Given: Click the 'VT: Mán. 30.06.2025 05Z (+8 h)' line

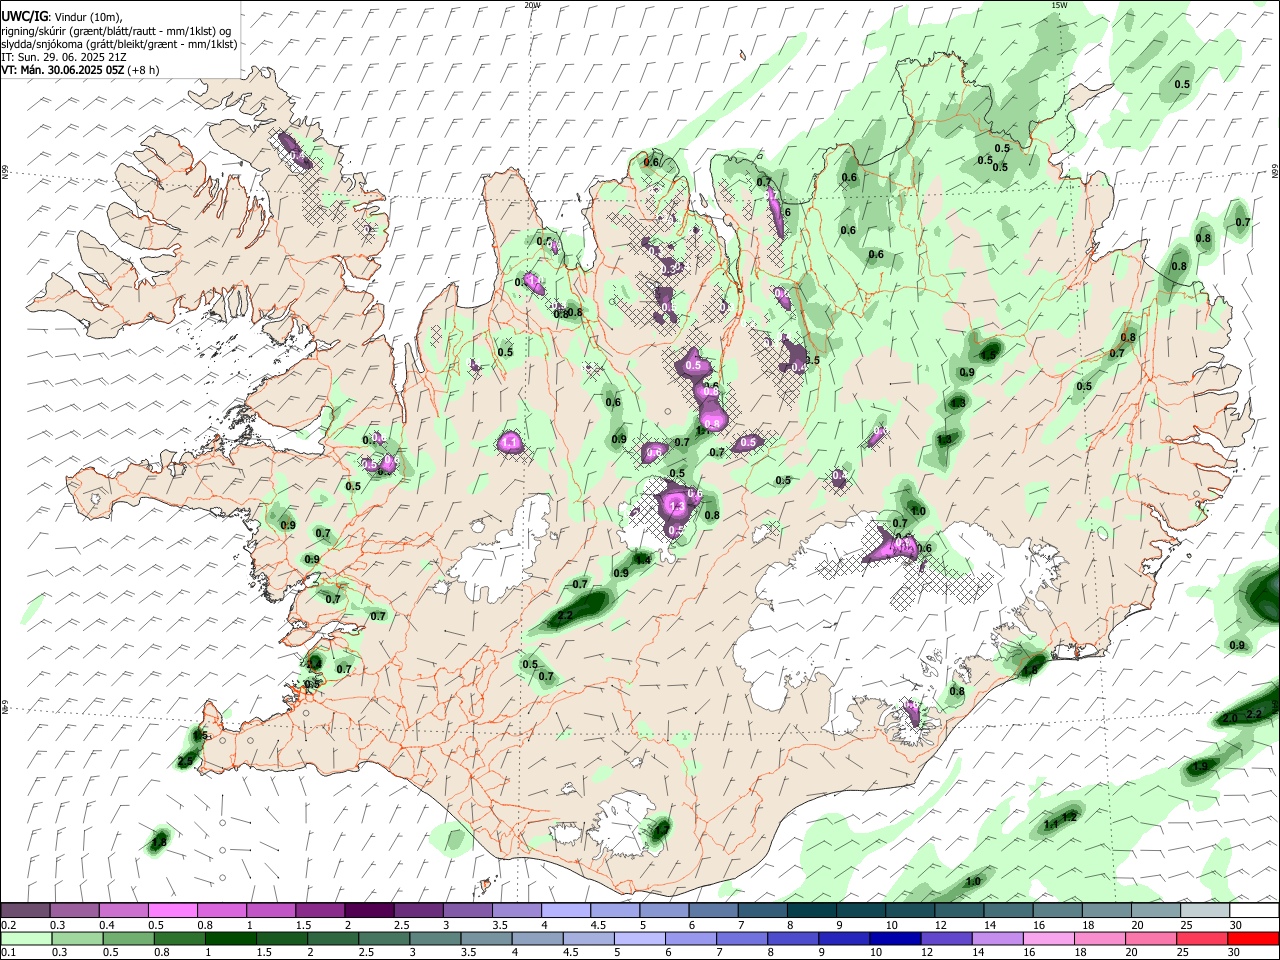Looking at the screenshot, I should [x=80, y=70].
